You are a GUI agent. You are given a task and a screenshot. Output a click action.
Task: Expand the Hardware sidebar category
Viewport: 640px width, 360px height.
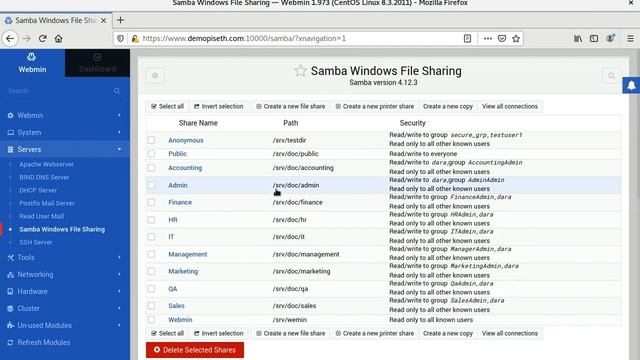coord(65,291)
